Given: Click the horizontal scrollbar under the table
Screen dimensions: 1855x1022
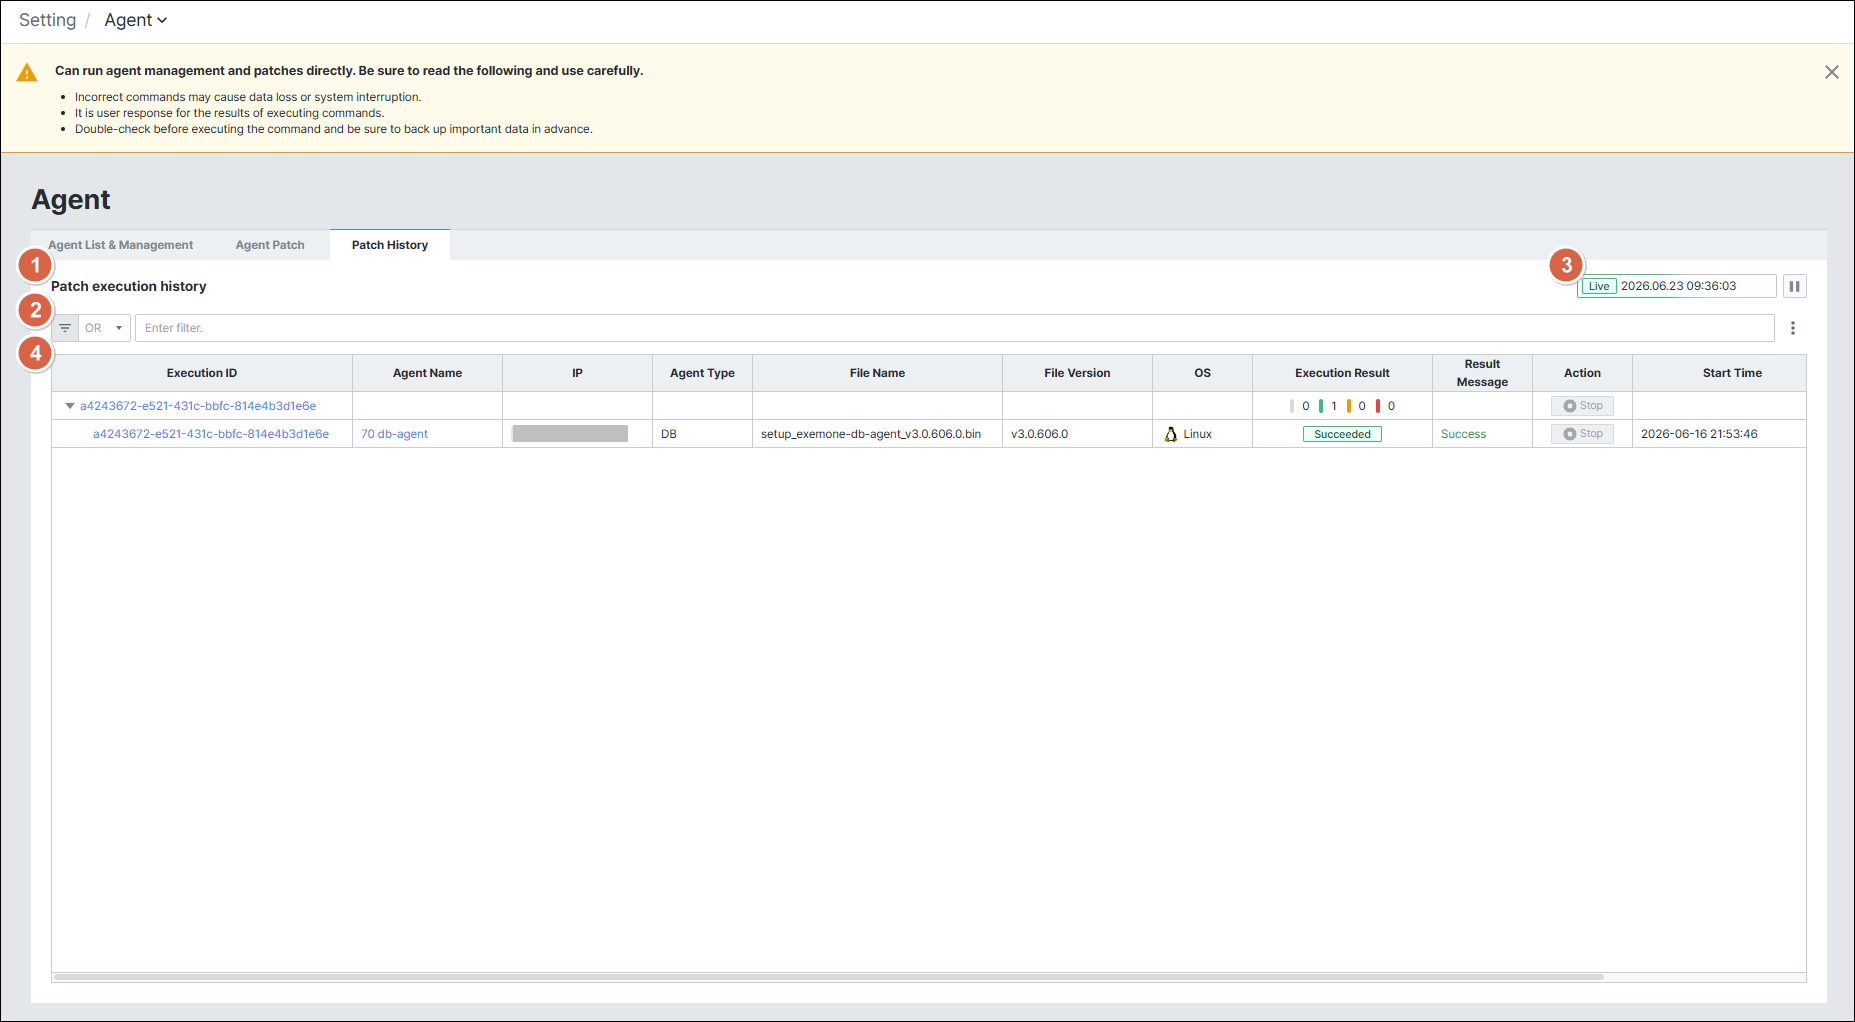Looking at the screenshot, I should (829, 977).
